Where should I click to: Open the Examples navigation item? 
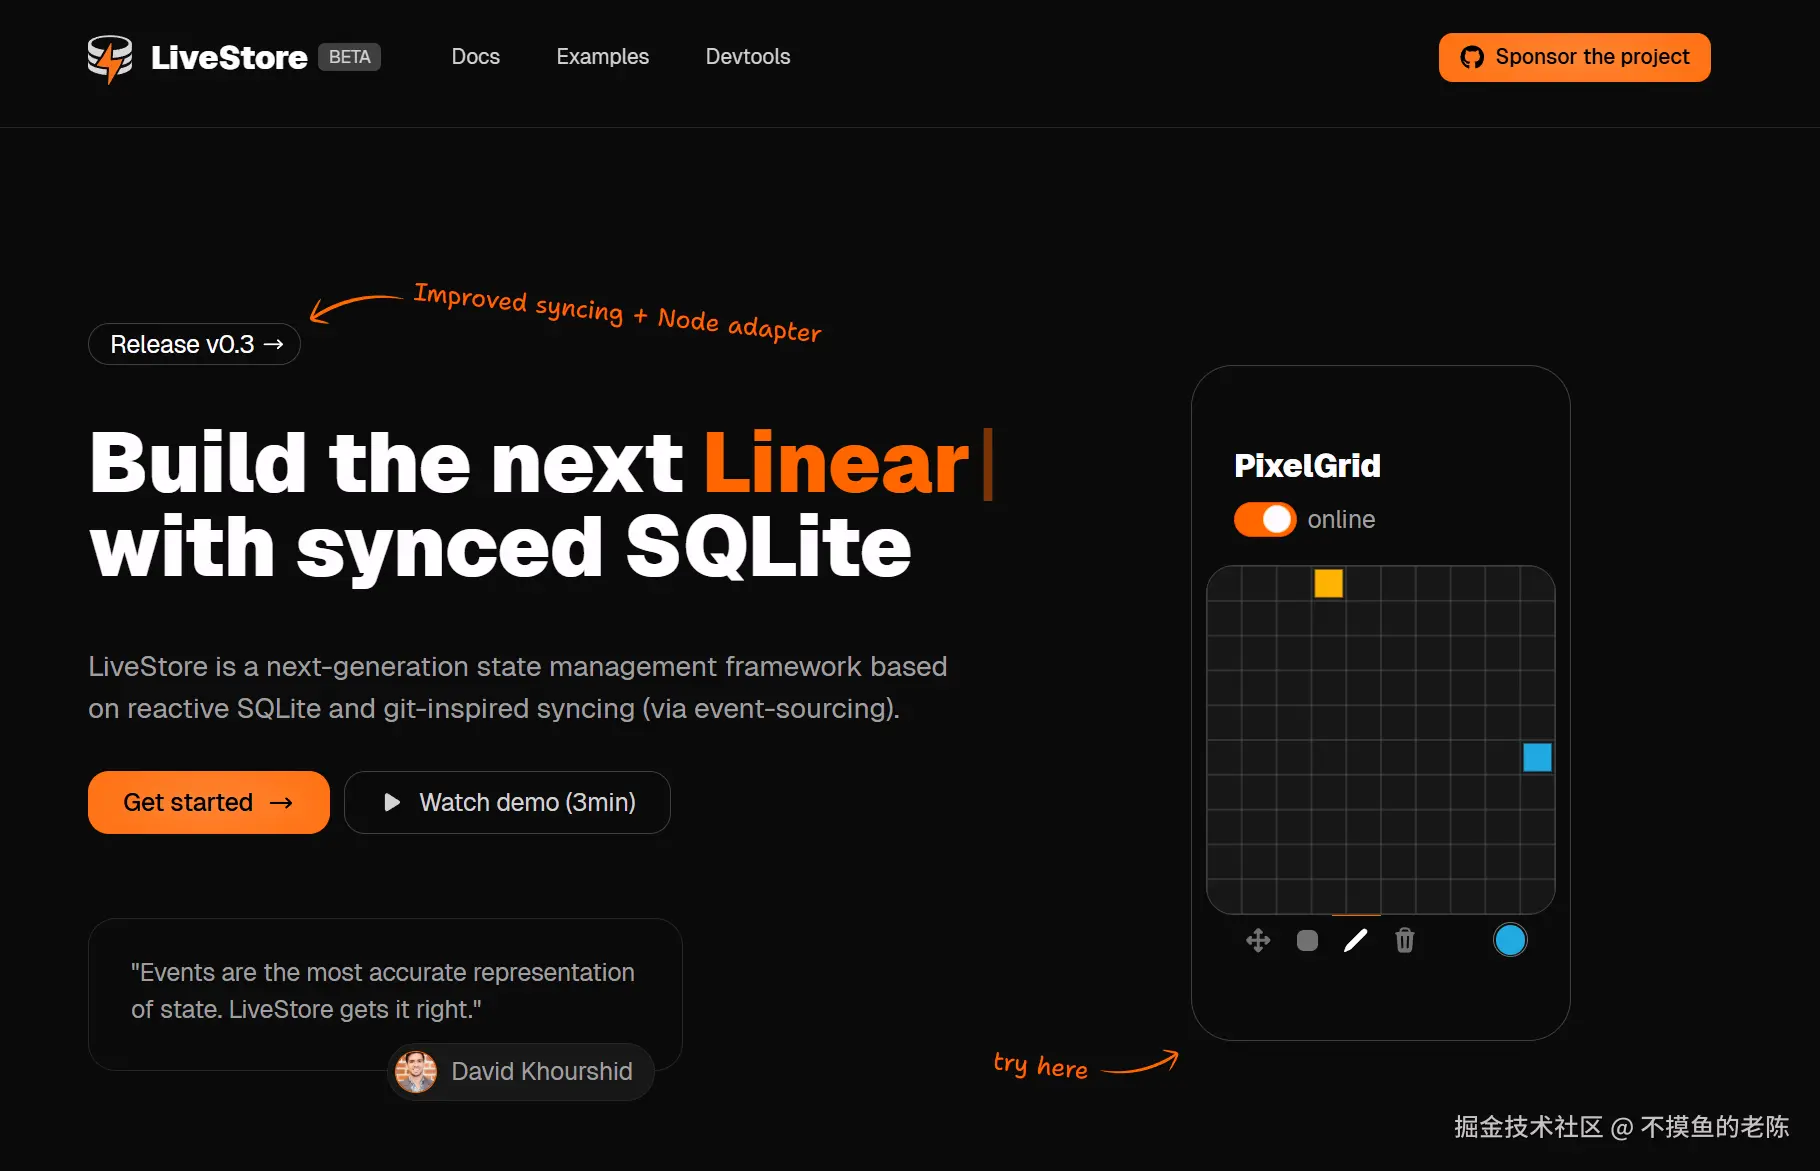[603, 57]
